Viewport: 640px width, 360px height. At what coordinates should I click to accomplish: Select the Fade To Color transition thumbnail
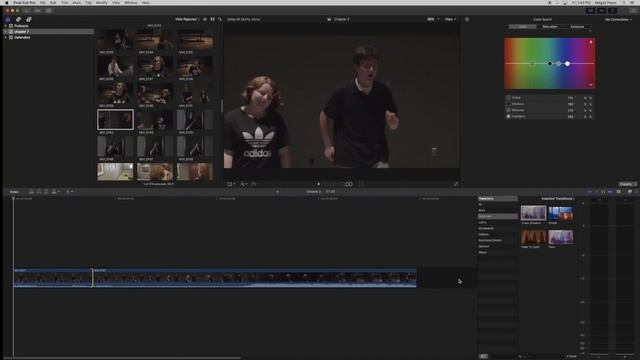533,237
